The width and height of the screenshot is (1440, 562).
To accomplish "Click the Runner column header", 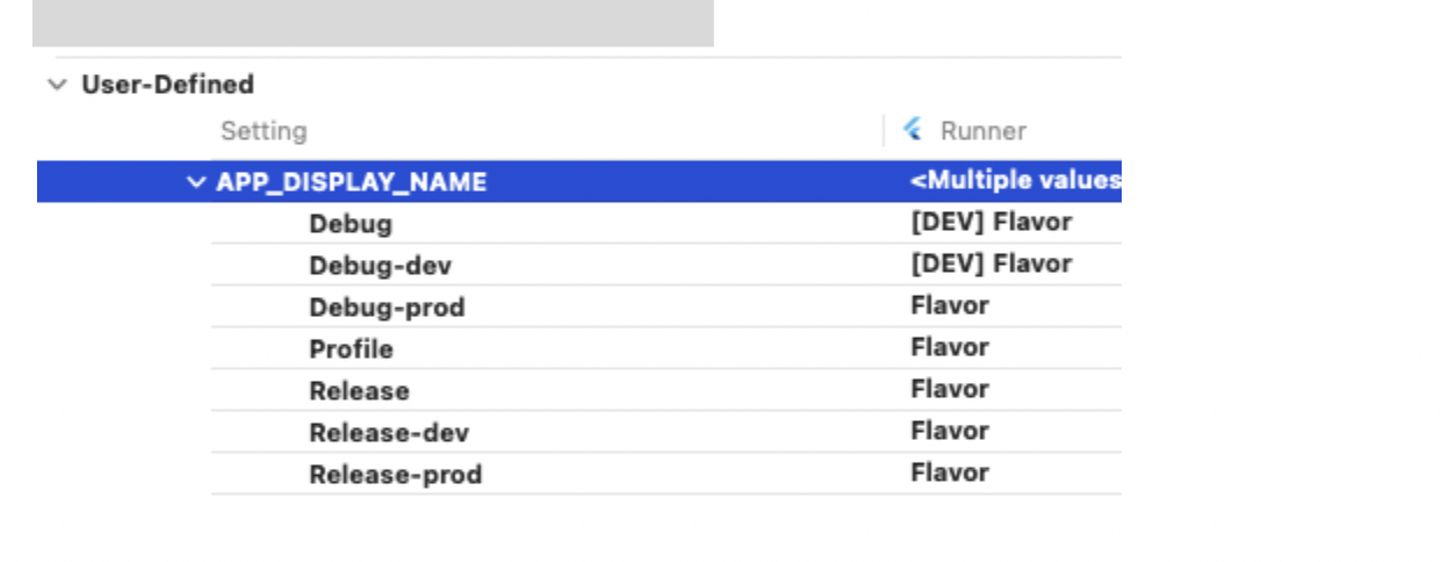I will [983, 131].
